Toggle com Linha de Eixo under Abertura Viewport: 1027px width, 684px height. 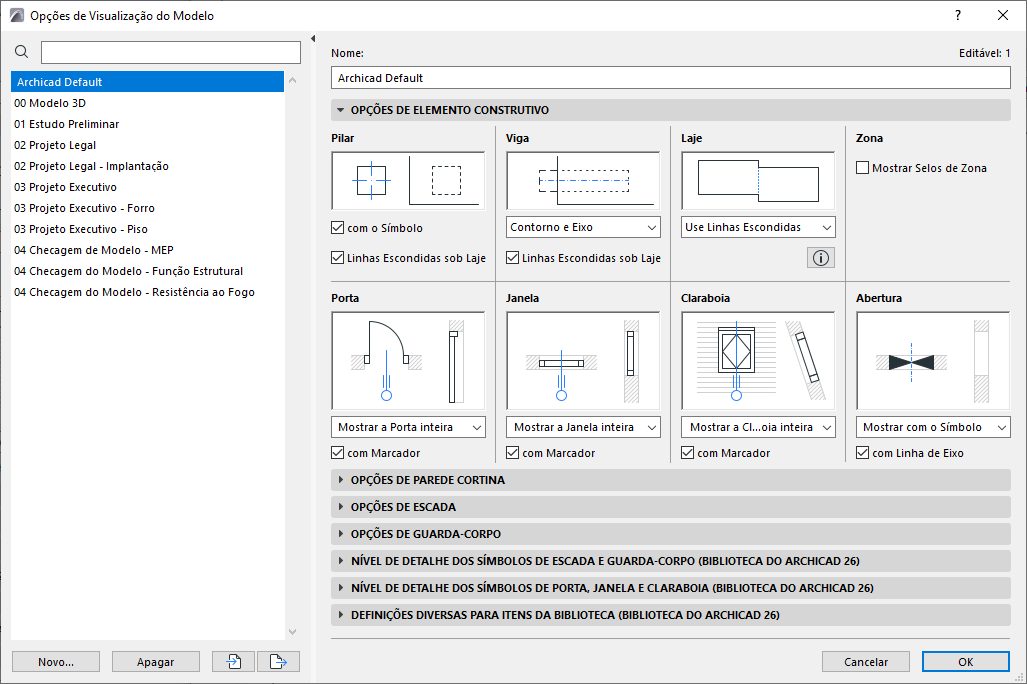pyautogui.click(x=862, y=452)
